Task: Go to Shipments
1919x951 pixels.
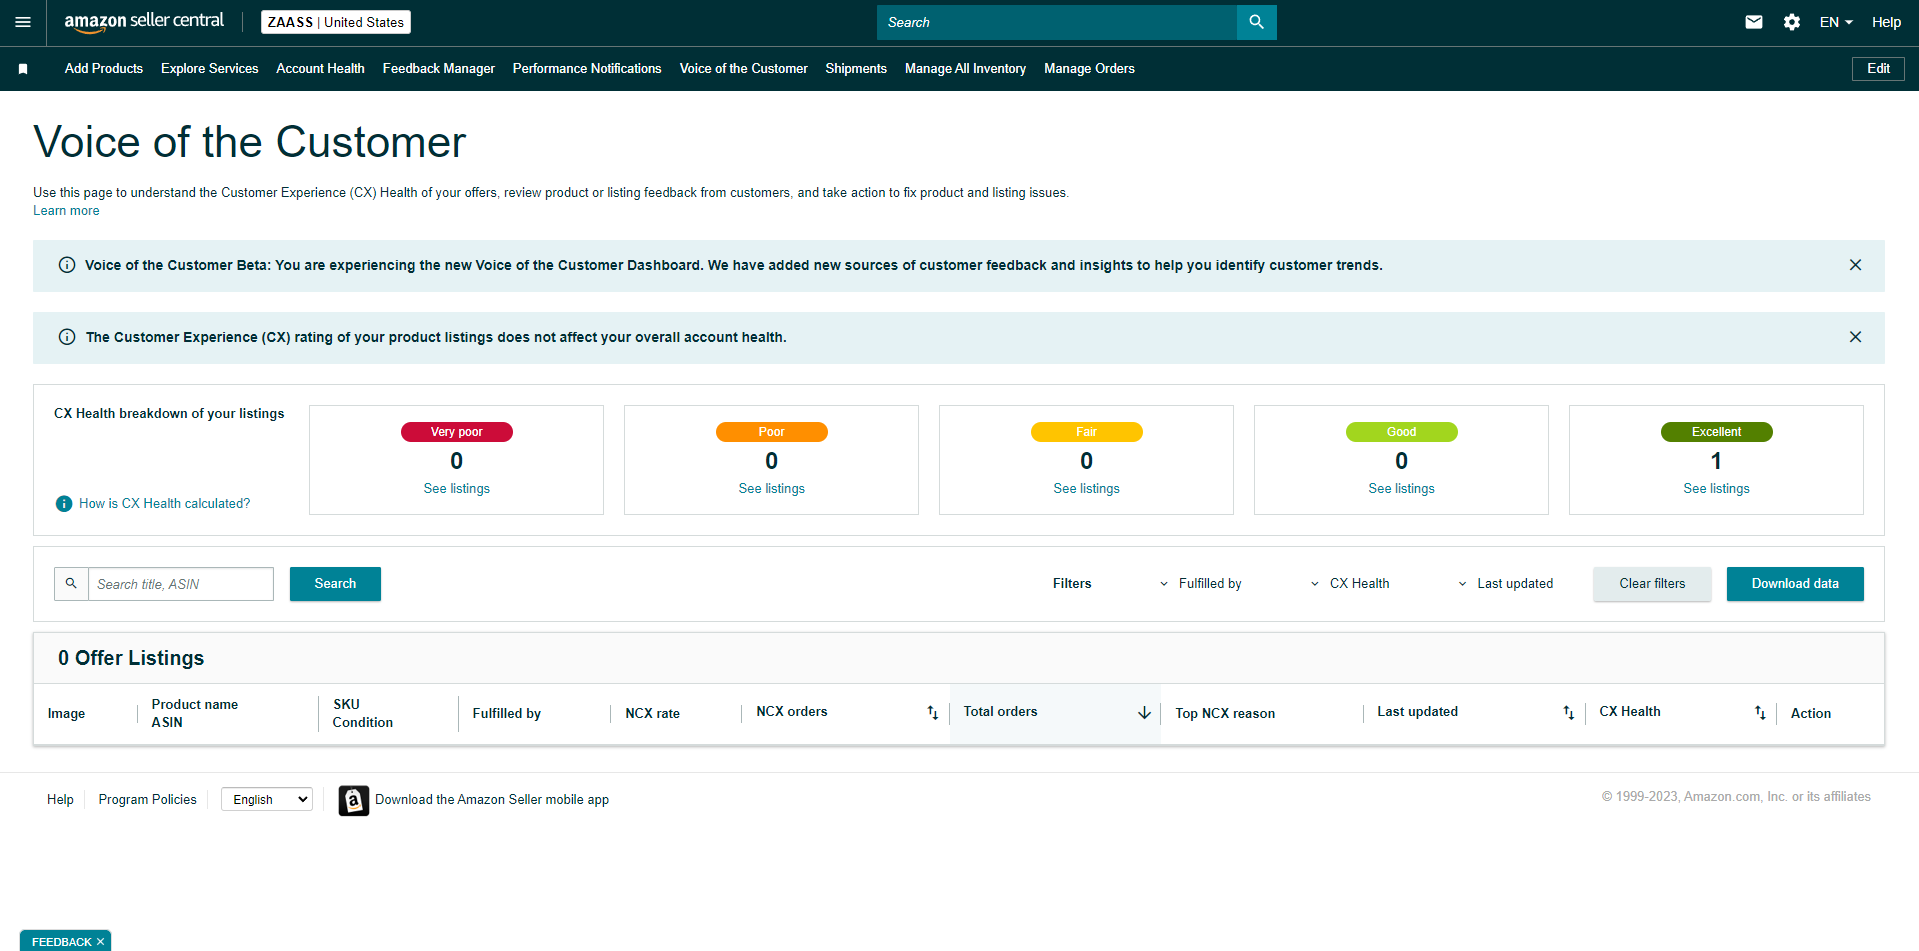Action: [x=856, y=69]
